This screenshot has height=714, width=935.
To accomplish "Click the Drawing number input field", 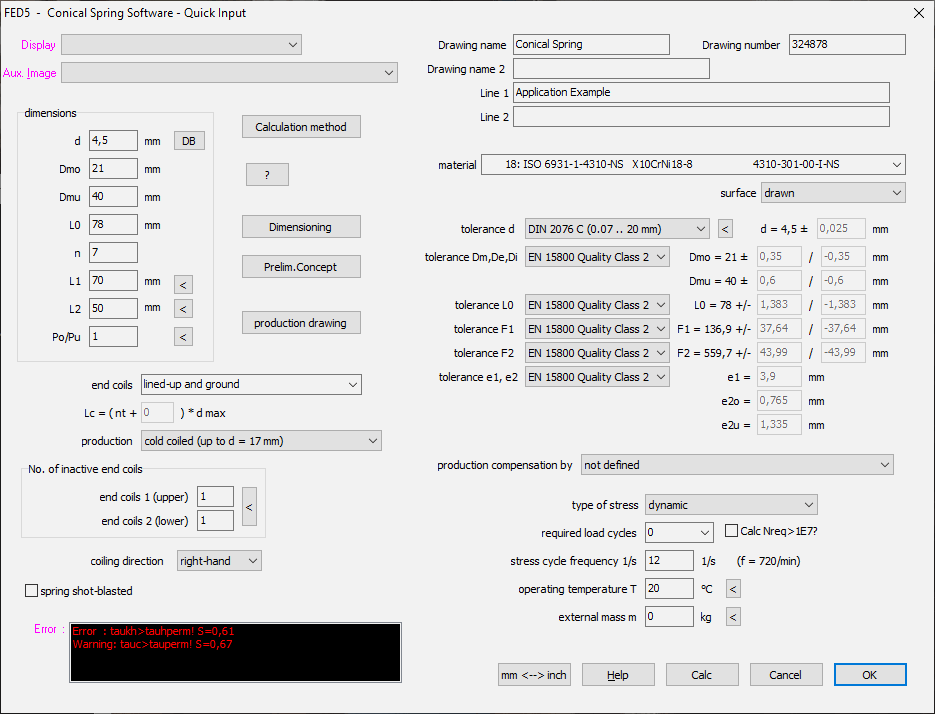I will pyautogui.click(x=846, y=45).
